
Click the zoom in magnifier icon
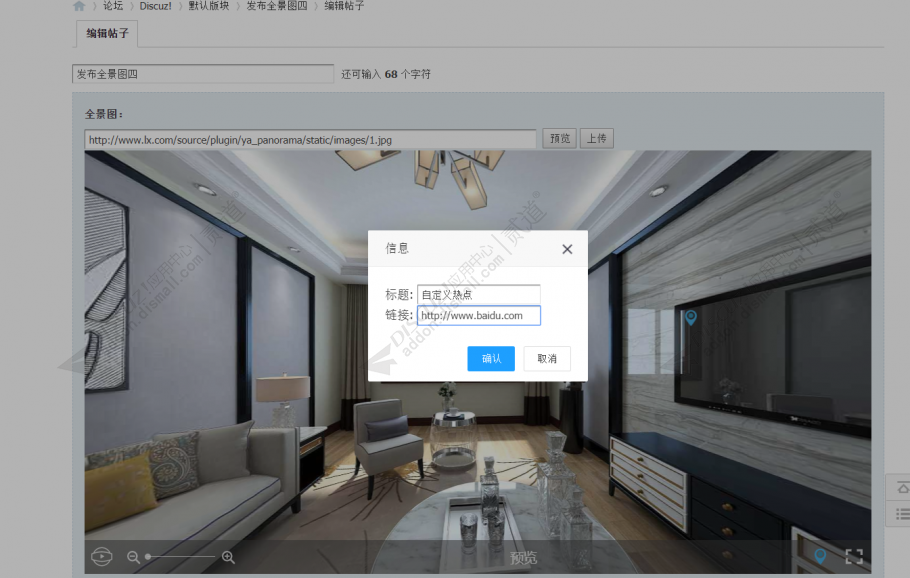228,557
